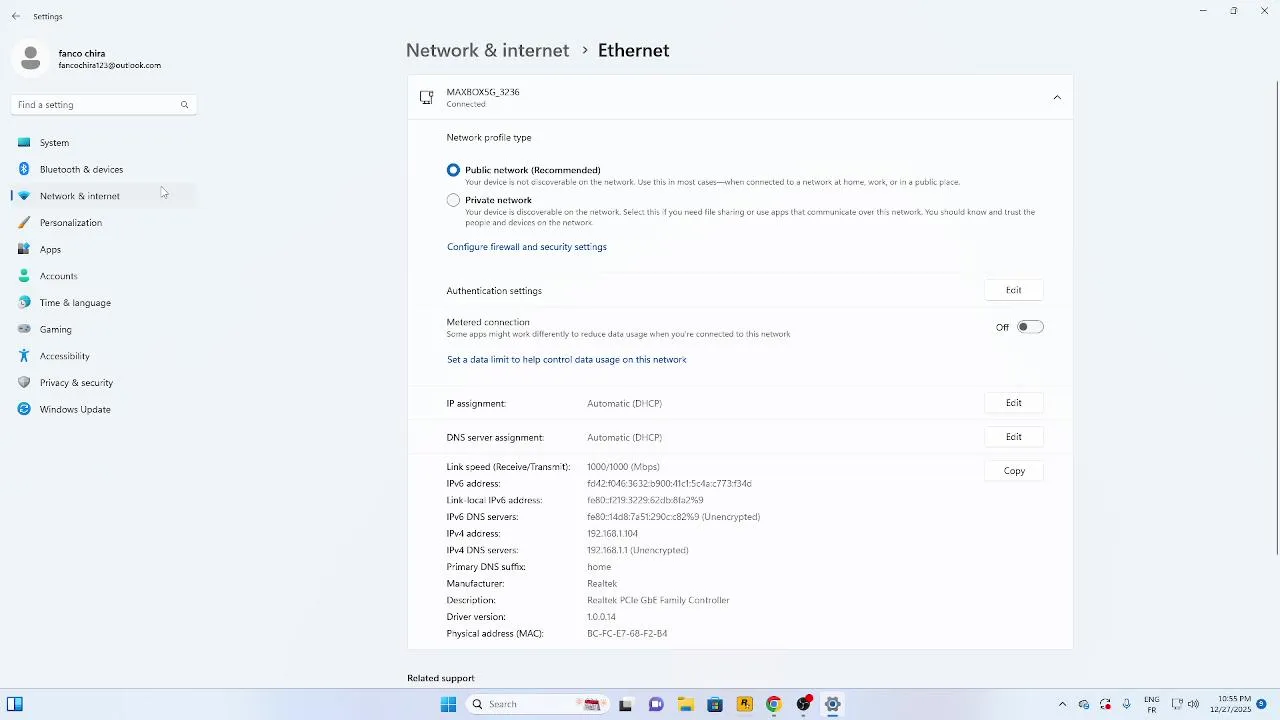This screenshot has width=1280, height=720.
Task: Open Accounts settings page
Action: (x=104, y=276)
